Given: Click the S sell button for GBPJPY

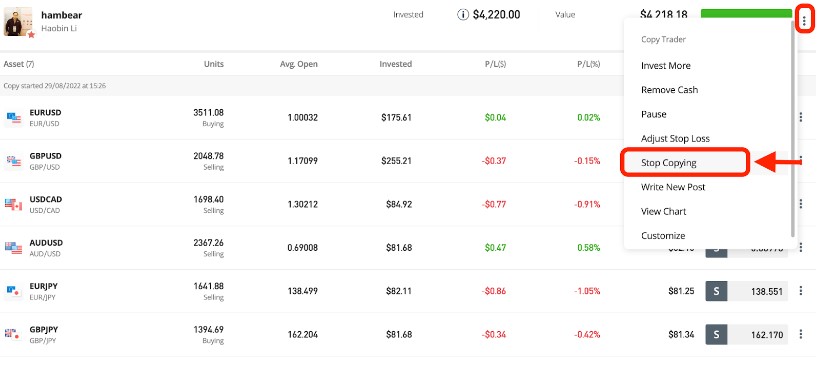Looking at the screenshot, I should pyautogui.click(x=716, y=335).
